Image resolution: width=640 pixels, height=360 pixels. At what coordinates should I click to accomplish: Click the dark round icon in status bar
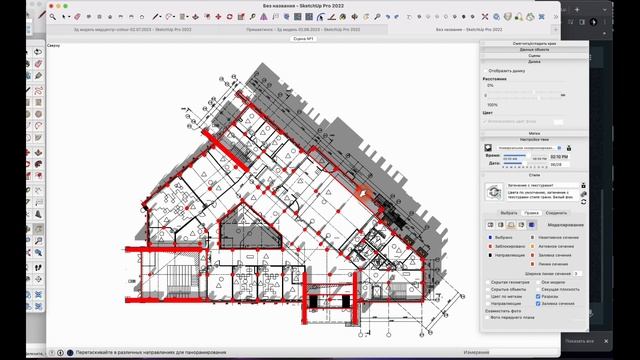click(70, 352)
